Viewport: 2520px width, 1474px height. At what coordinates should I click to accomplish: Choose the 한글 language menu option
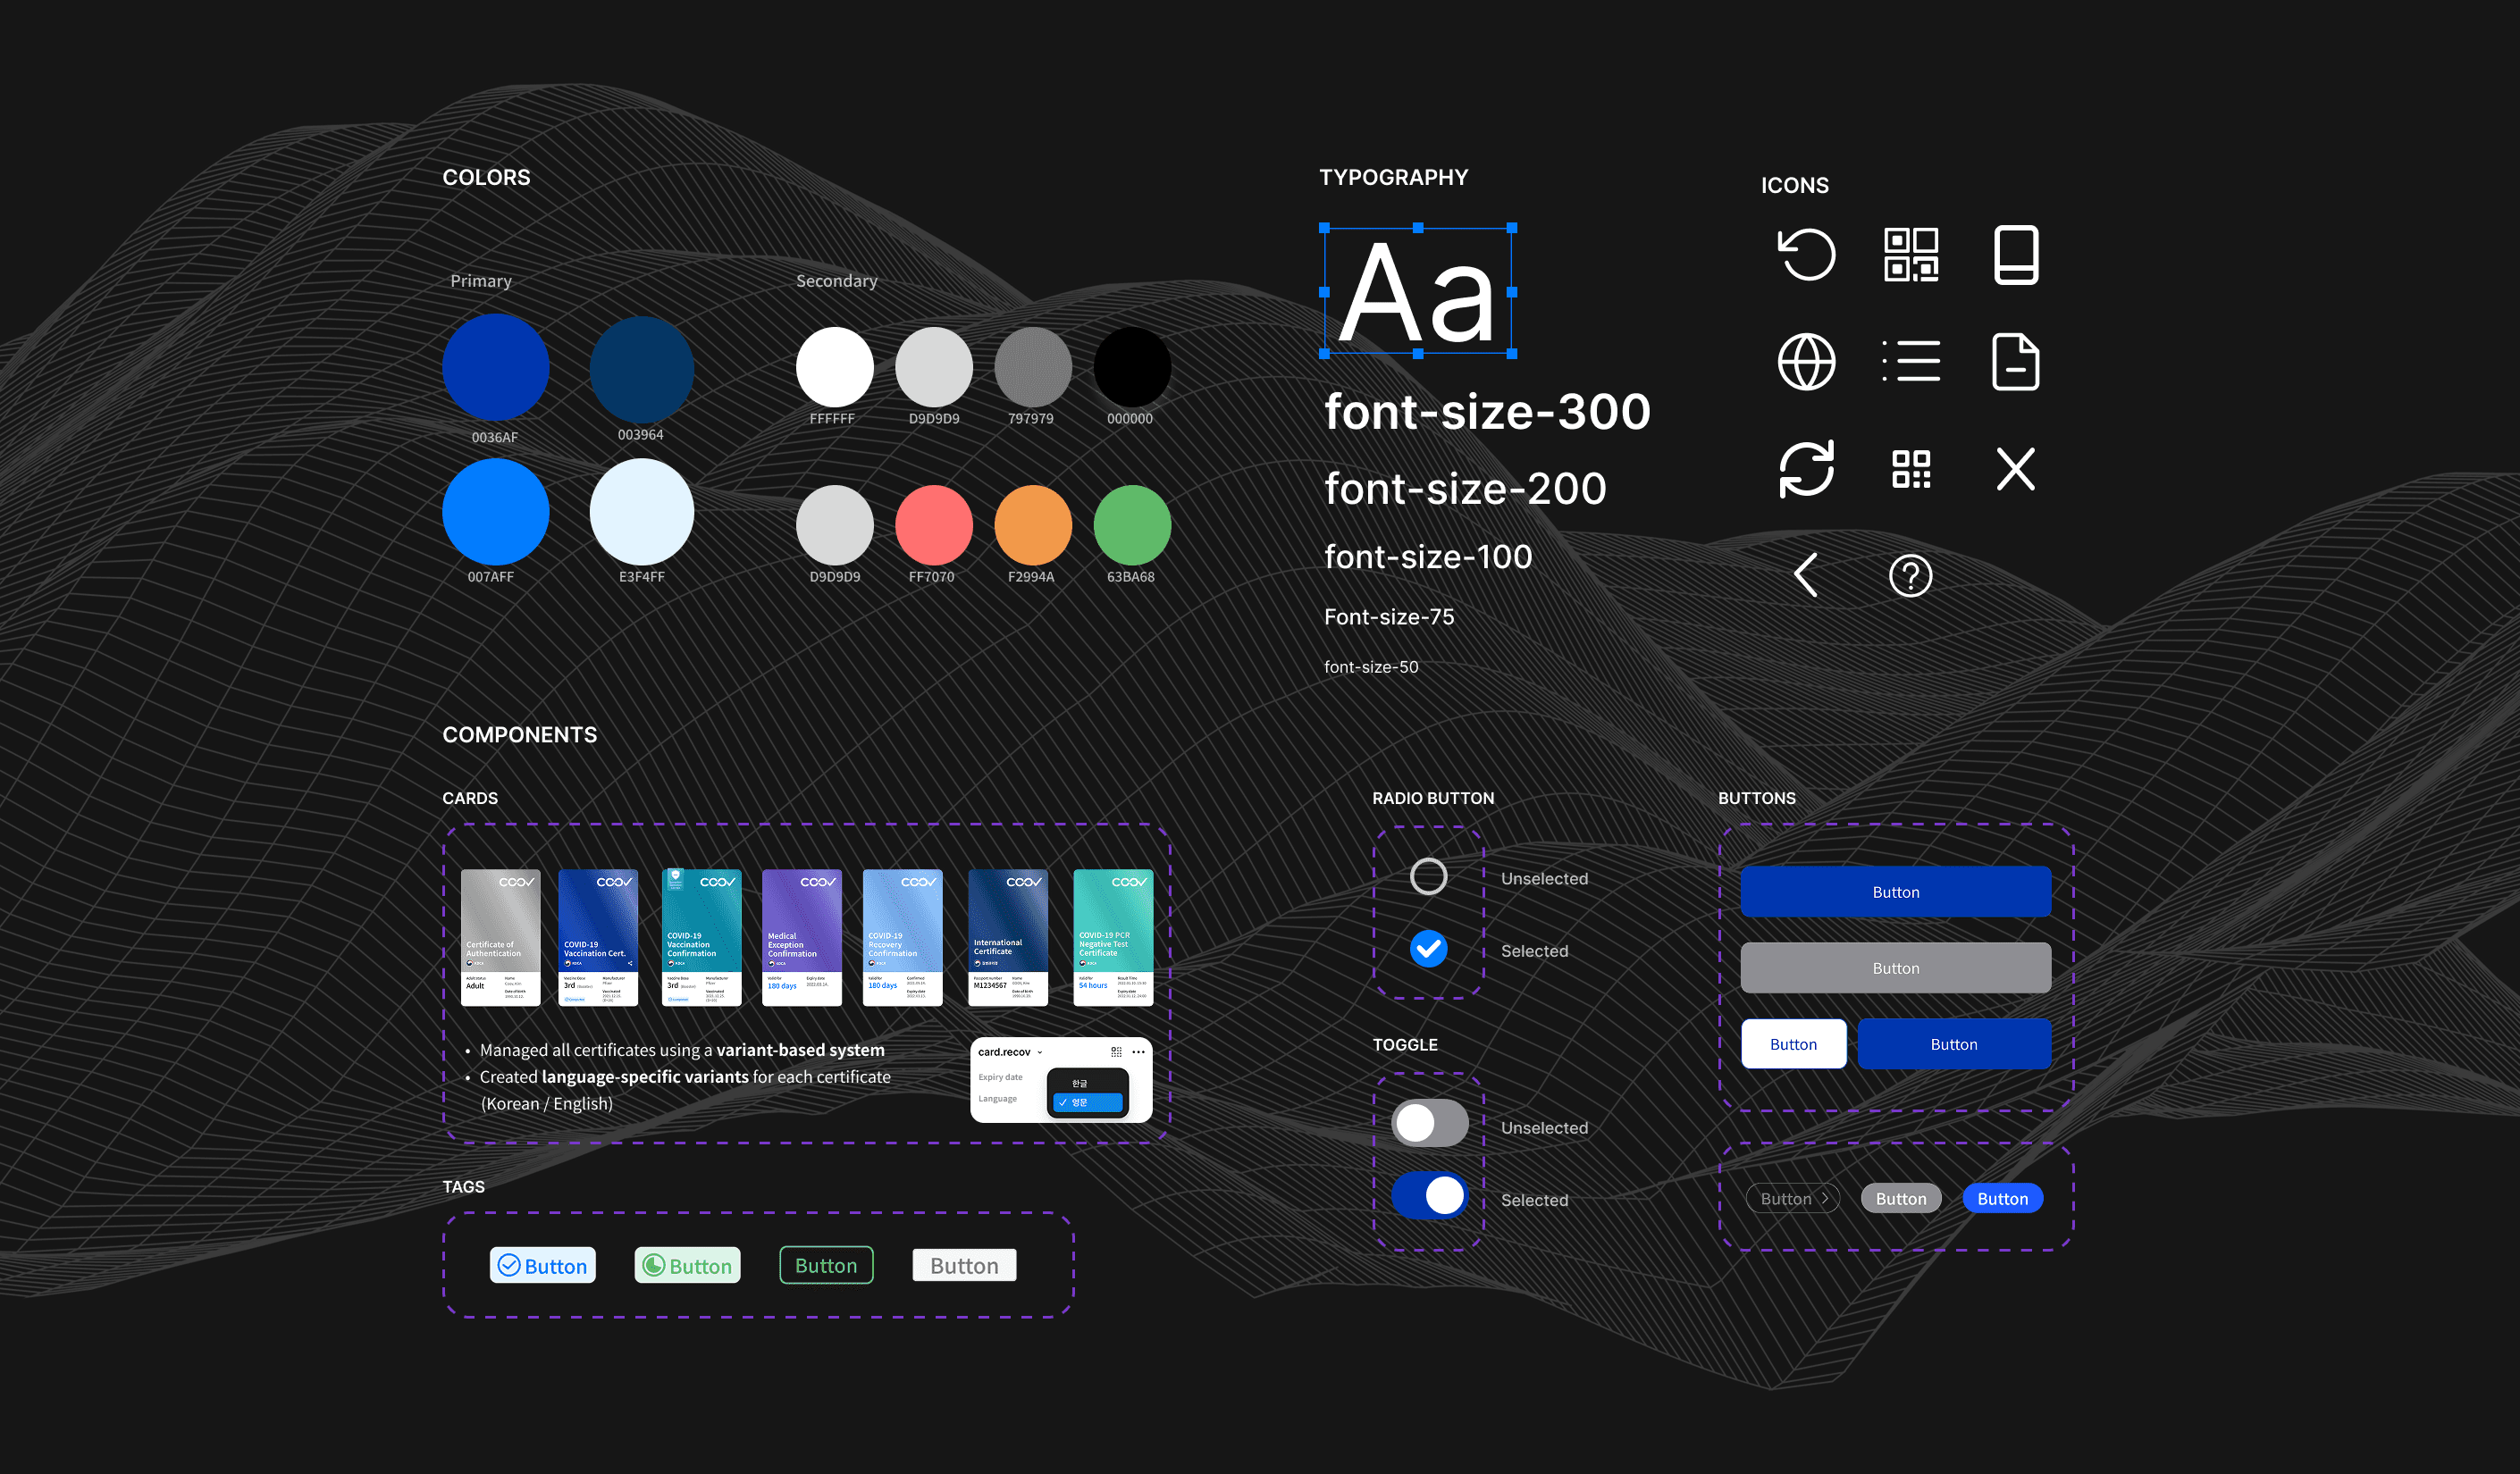coord(1080,1084)
